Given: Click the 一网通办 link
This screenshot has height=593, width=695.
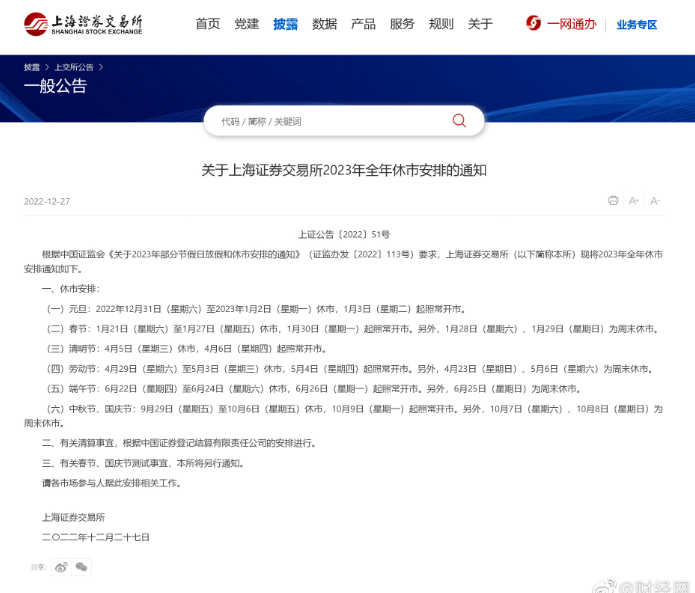Looking at the screenshot, I should [572, 24].
